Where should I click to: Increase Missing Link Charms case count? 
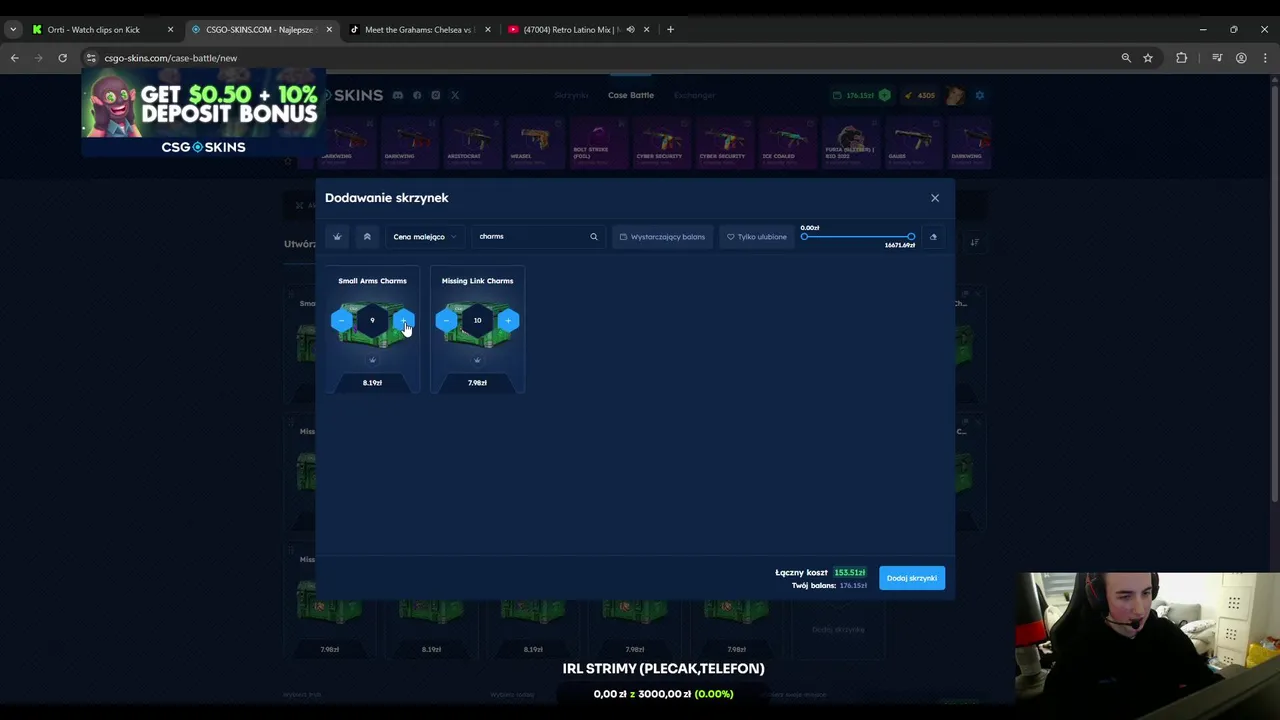508,320
